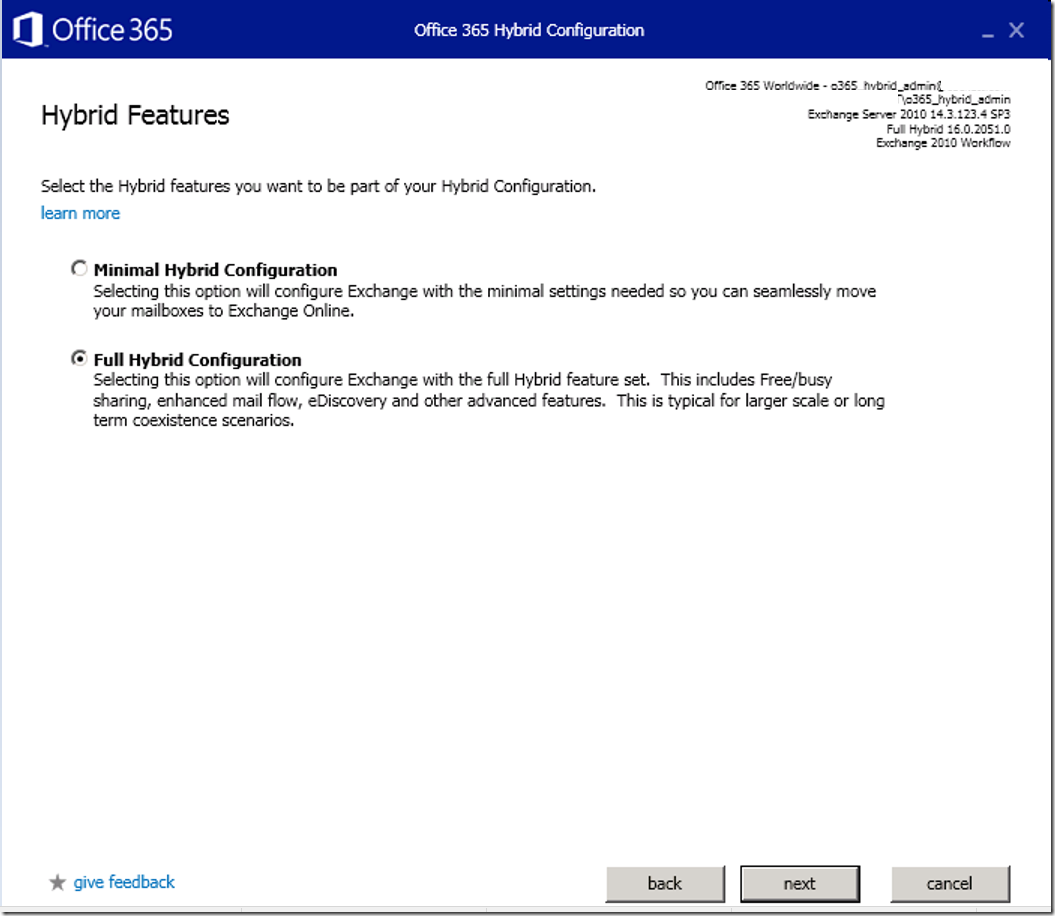Click the Hybrid Features heading
Screen dimensions: 1055x916
tap(135, 115)
